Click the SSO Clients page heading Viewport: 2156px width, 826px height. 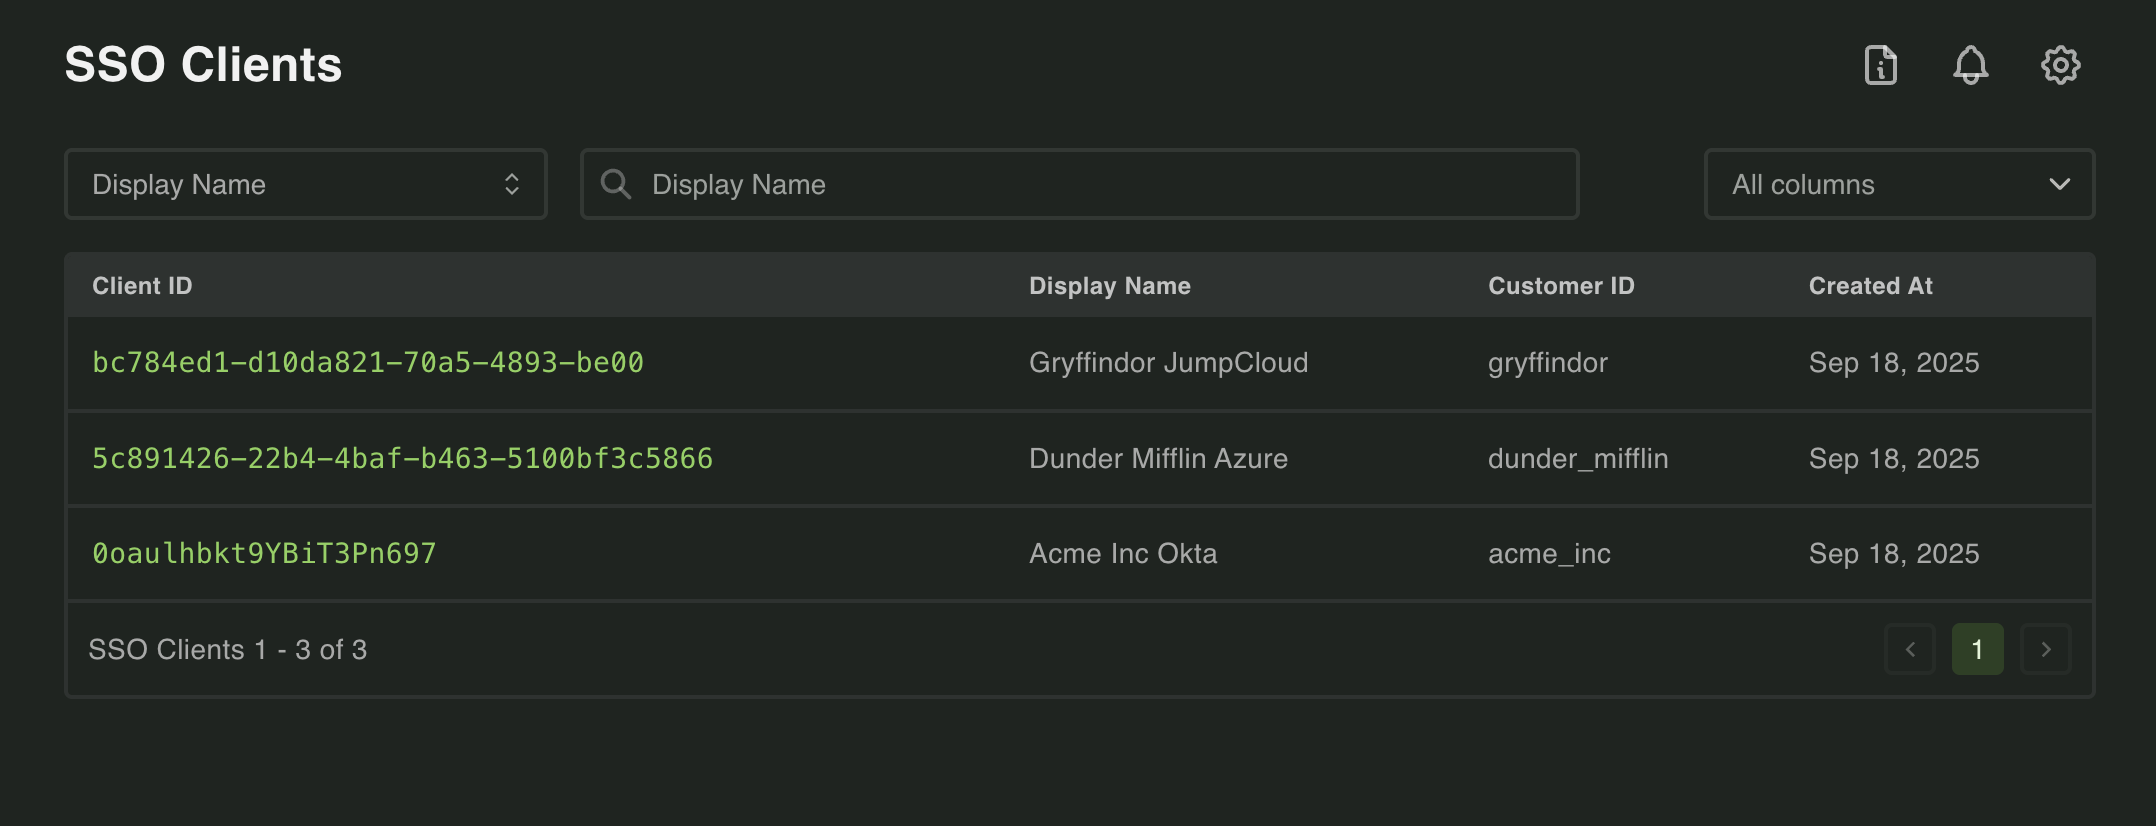(x=203, y=65)
